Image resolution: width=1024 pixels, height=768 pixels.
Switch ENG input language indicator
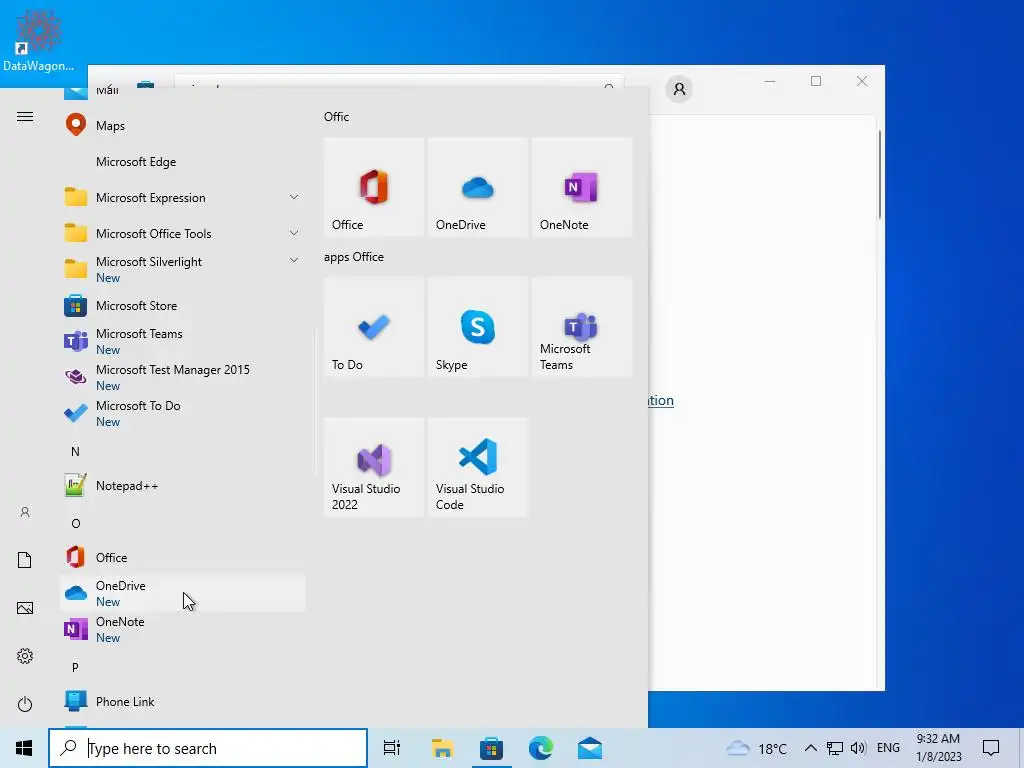pos(888,748)
